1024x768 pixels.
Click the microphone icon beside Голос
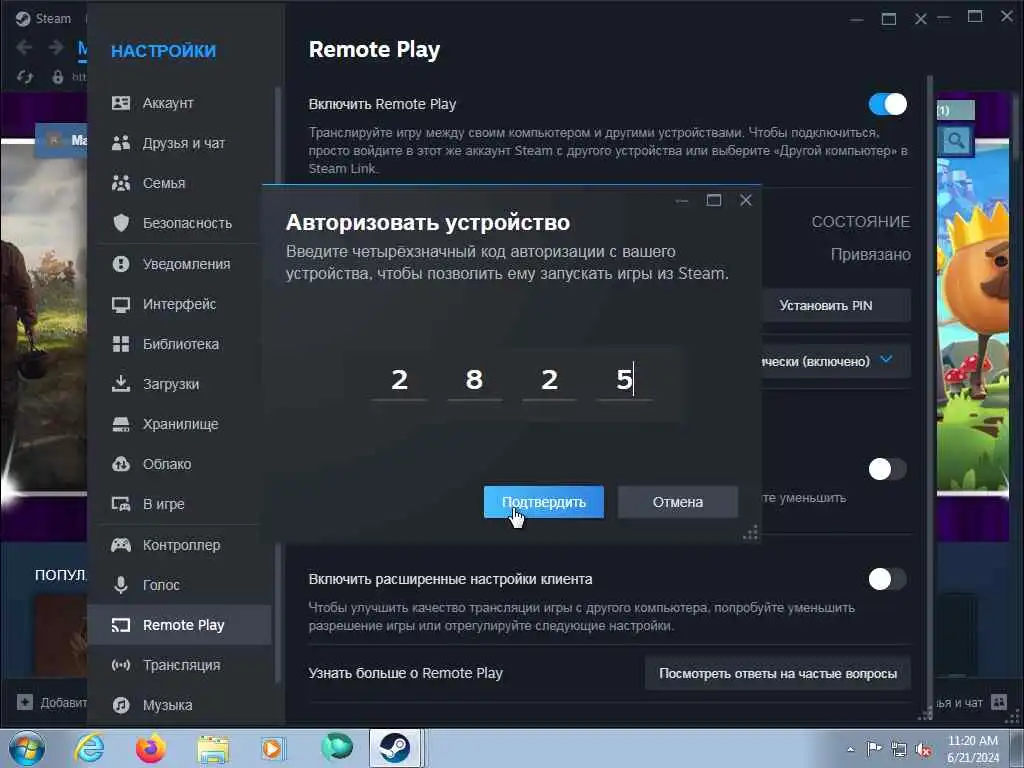pos(121,584)
